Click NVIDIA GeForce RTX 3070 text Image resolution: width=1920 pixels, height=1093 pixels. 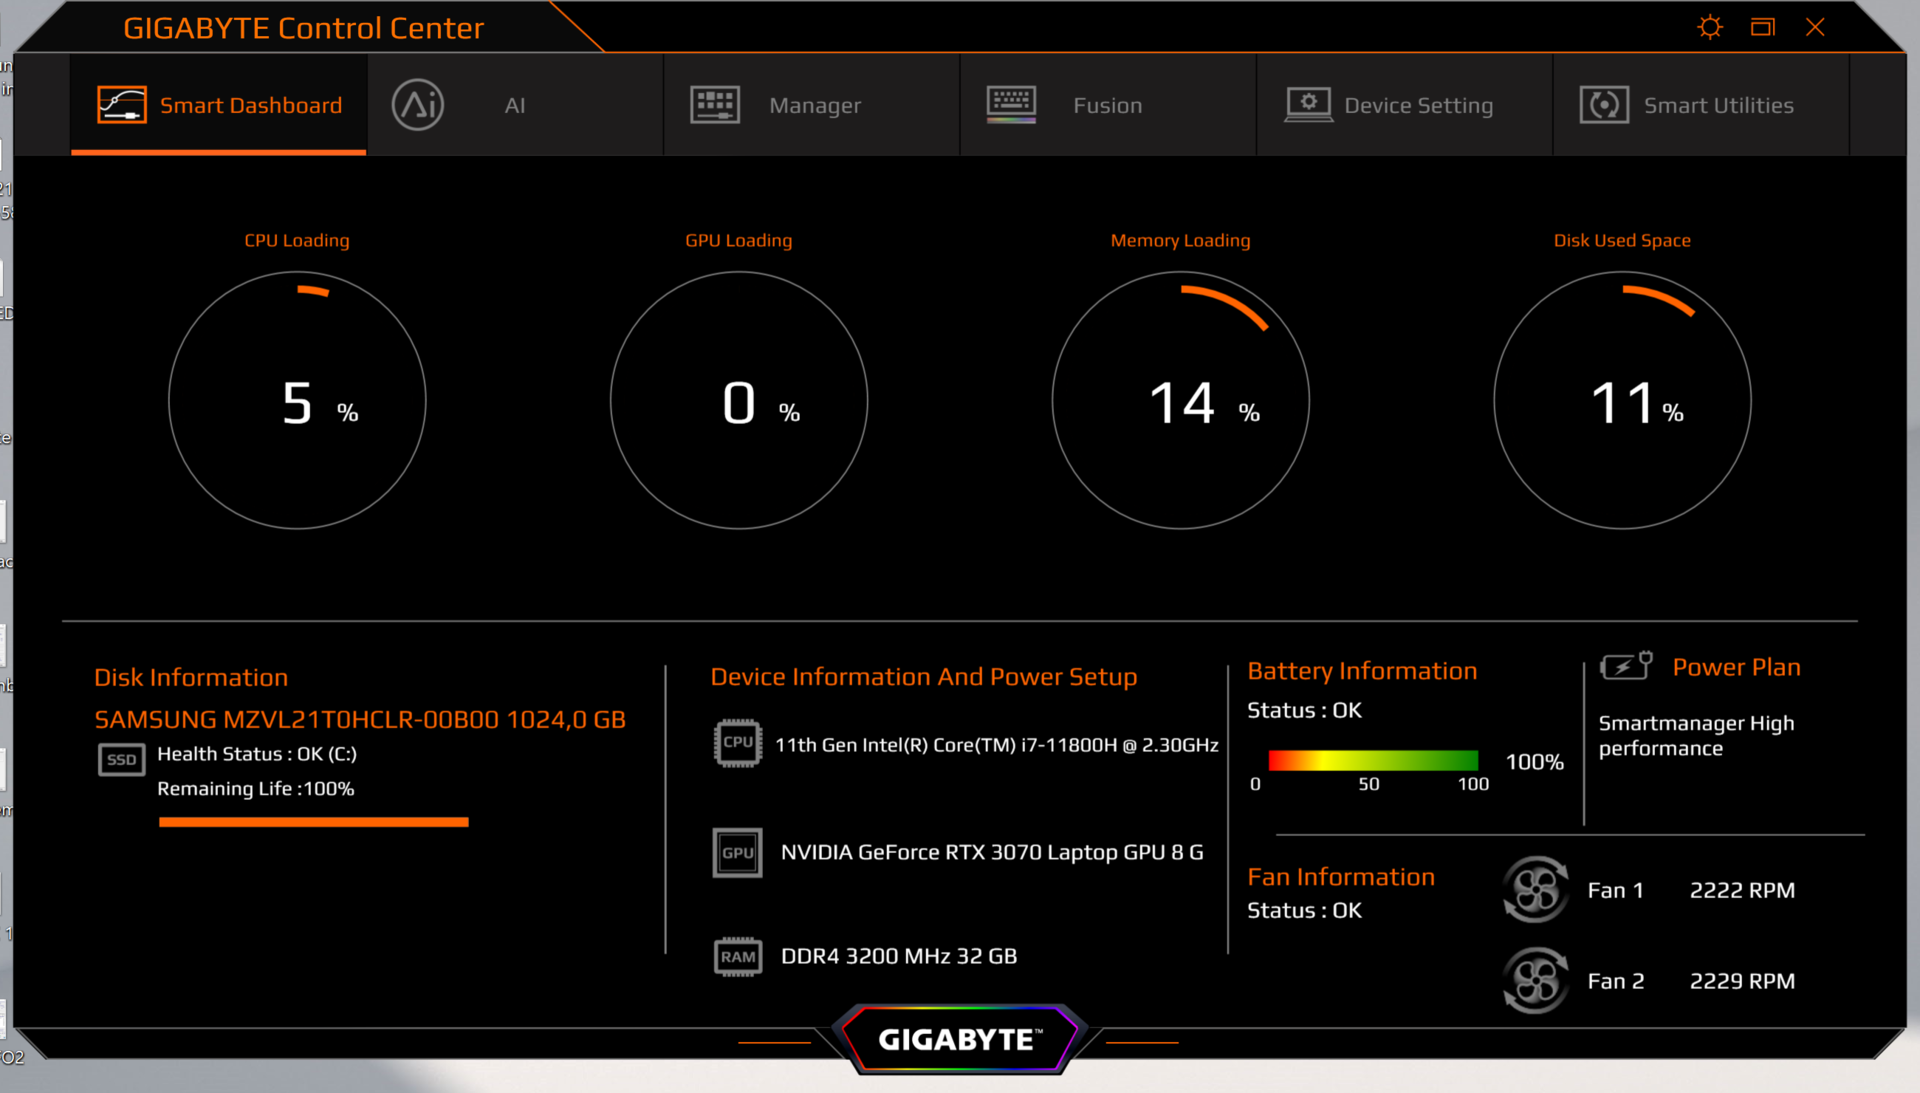[x=992, y=852]
